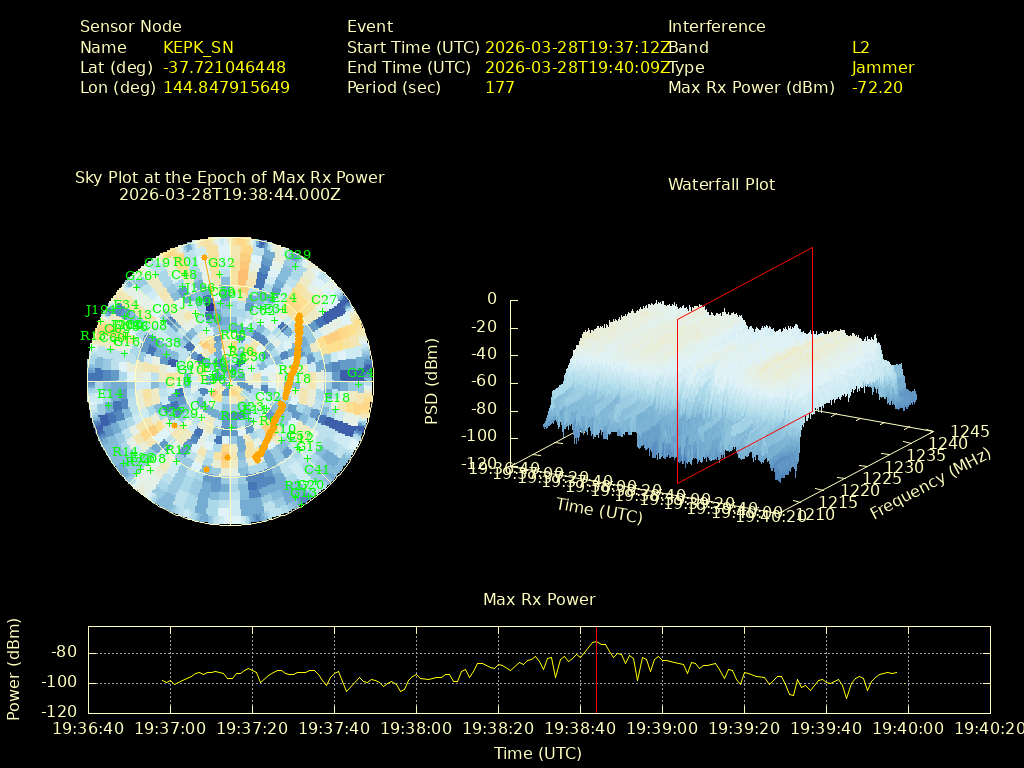
Task: Select the latitude value -37.721046448
Action: point(224,68)
